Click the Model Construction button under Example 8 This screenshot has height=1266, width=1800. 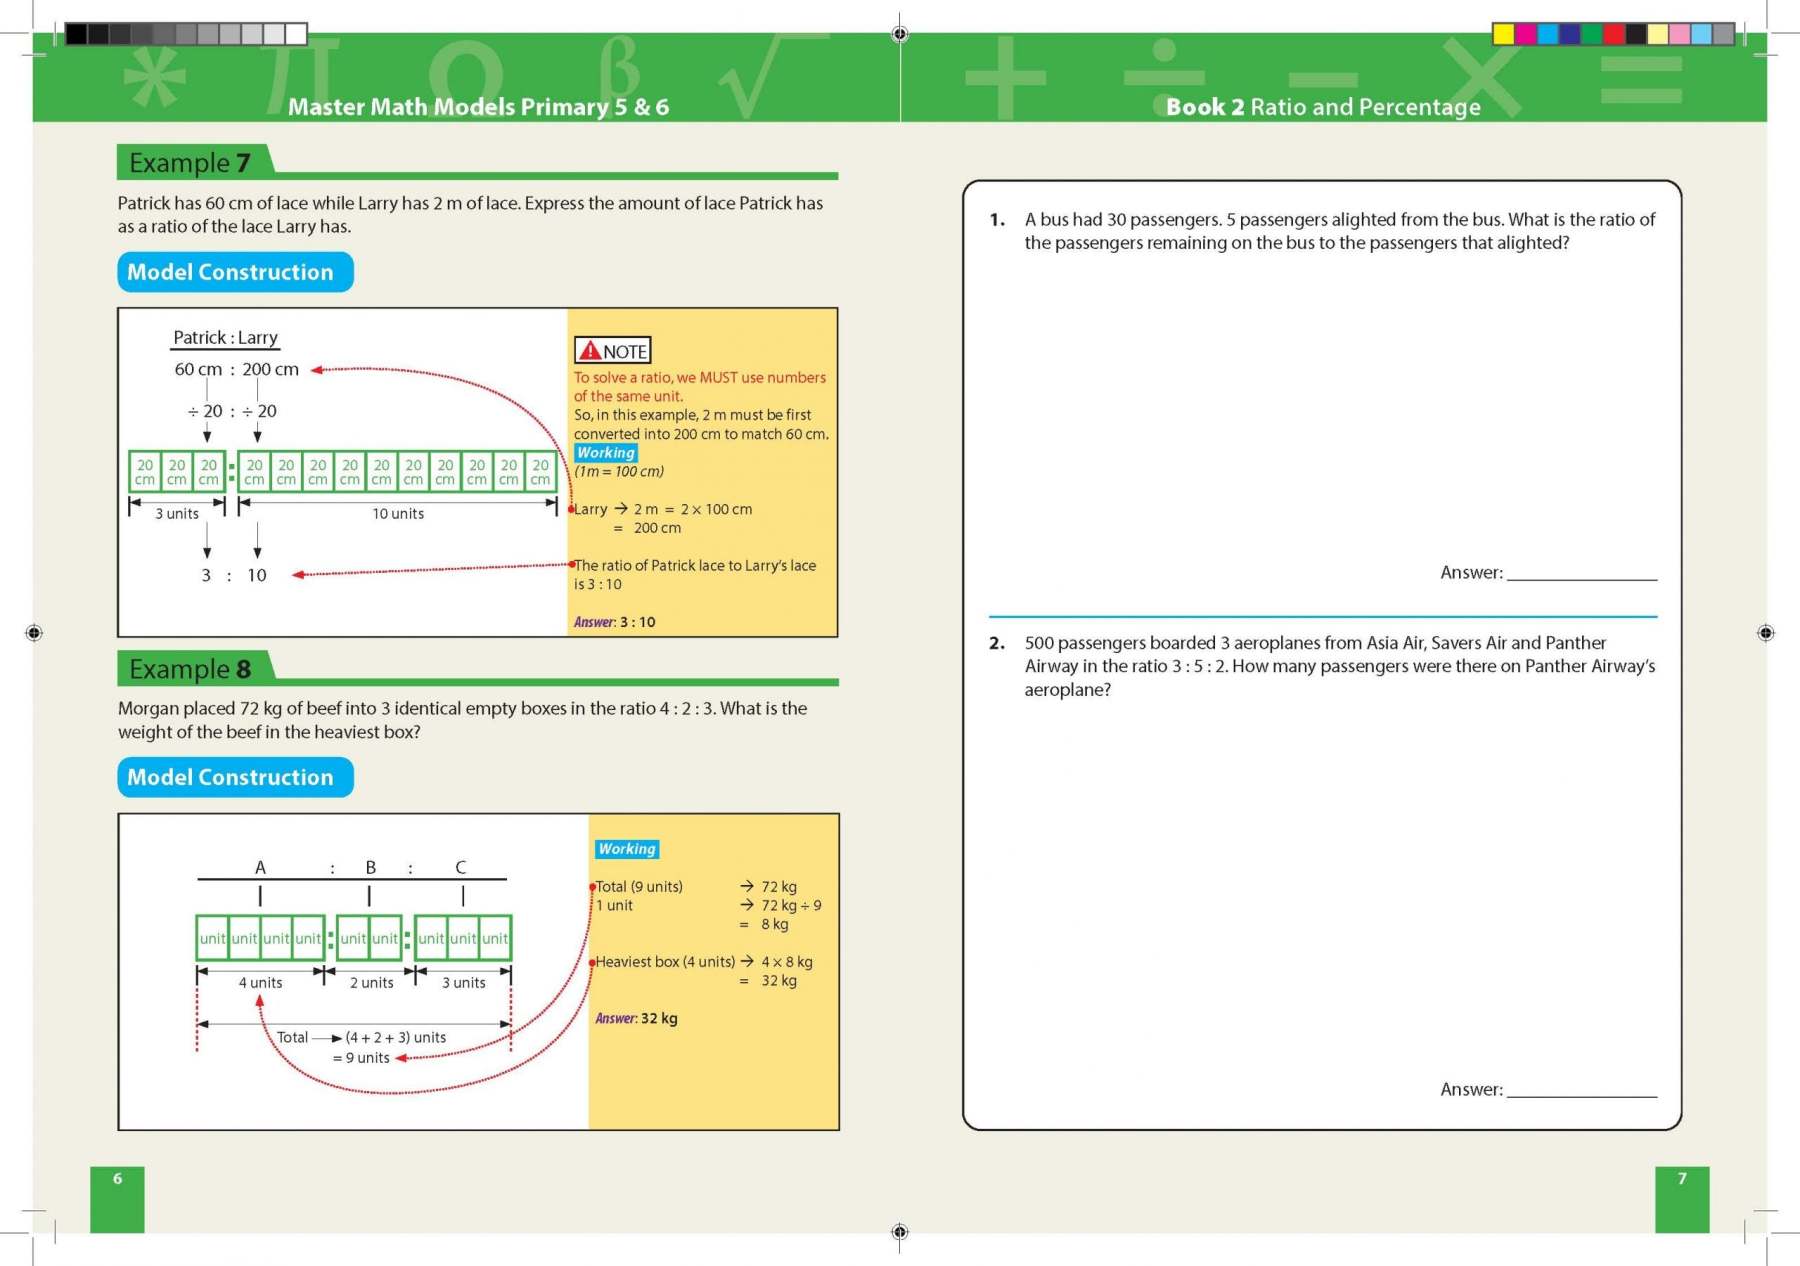234,777
